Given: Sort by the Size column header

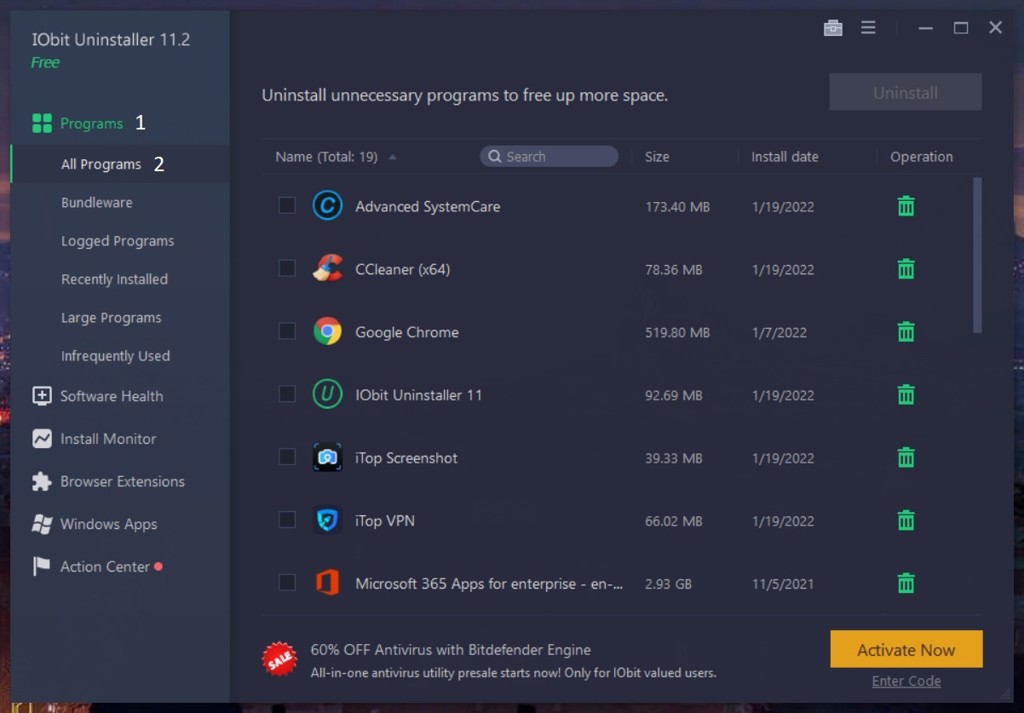Looking at the screenshot, I should 657,157.
